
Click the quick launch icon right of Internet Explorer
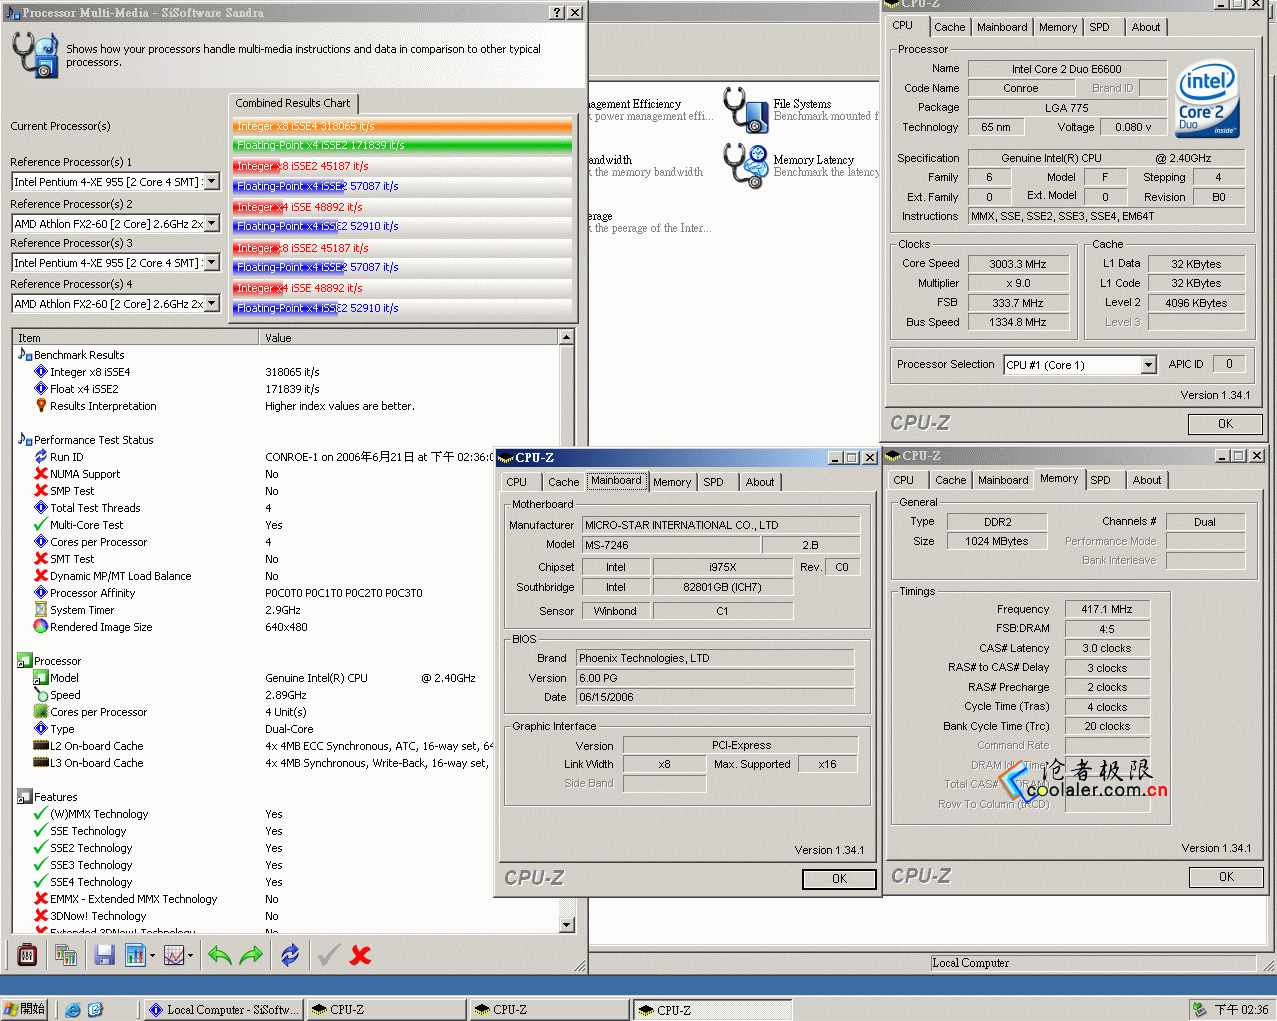coord(95,1010)
